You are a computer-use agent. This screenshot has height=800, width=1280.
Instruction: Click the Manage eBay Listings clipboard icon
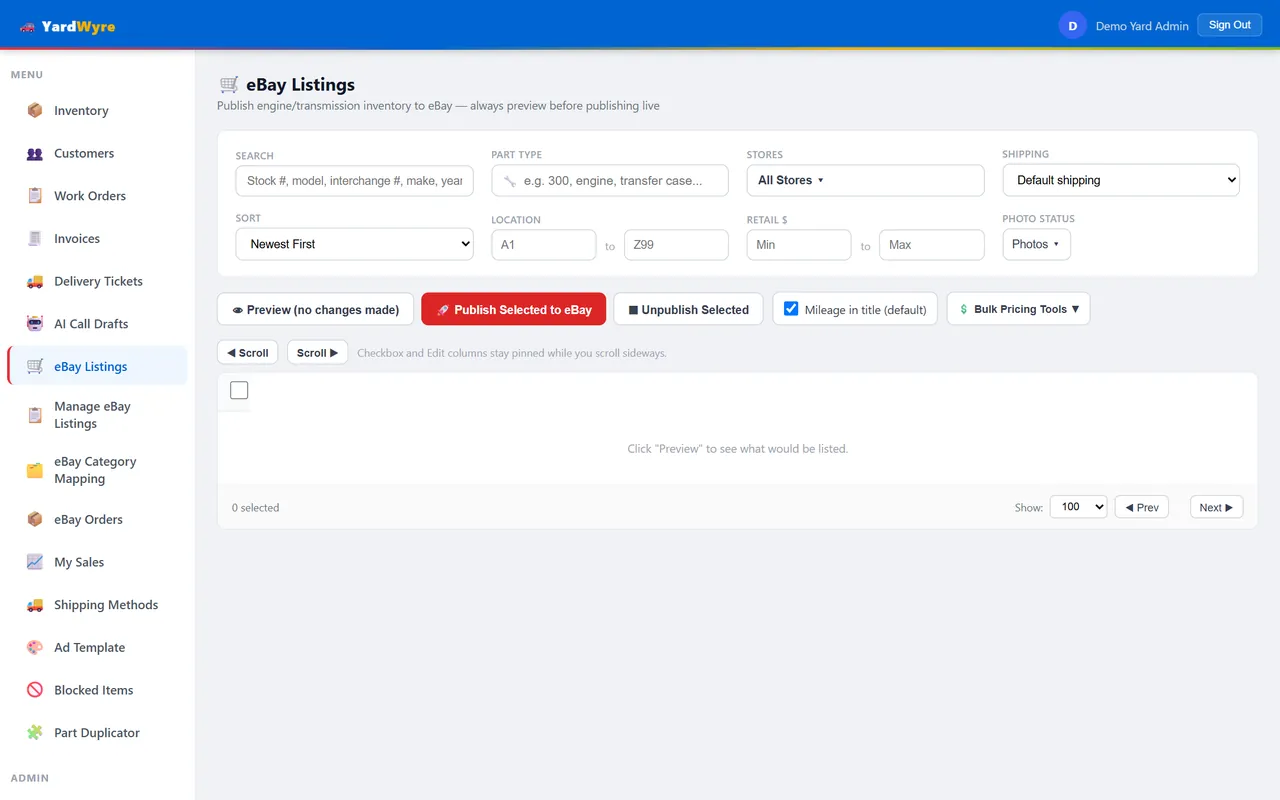coord(35,415)
